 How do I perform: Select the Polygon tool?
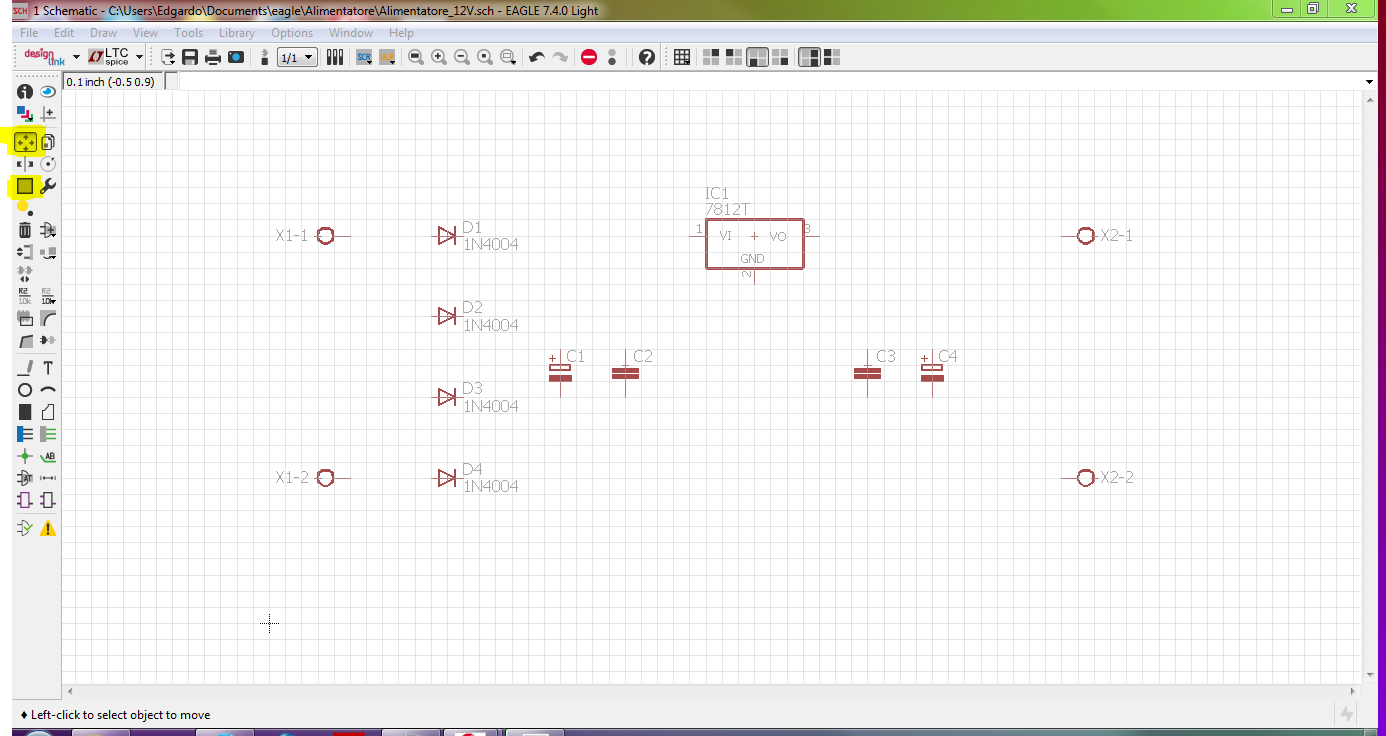coord(47,412)
